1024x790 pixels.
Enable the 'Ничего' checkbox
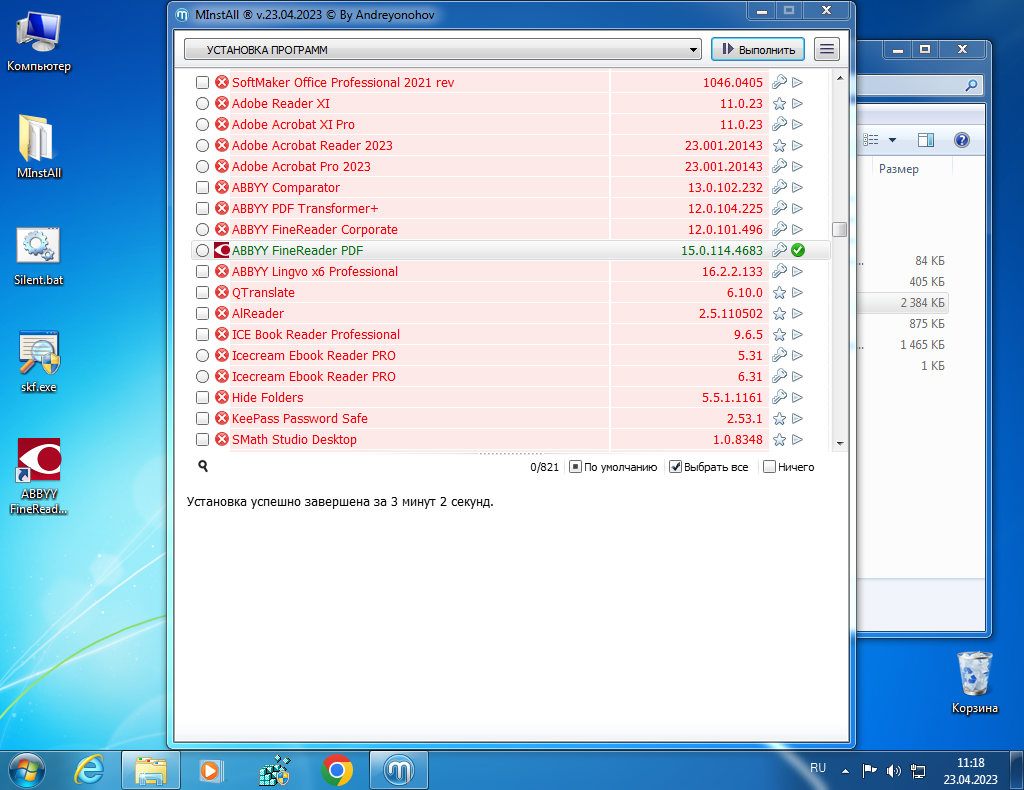click(x=769, y=467)
